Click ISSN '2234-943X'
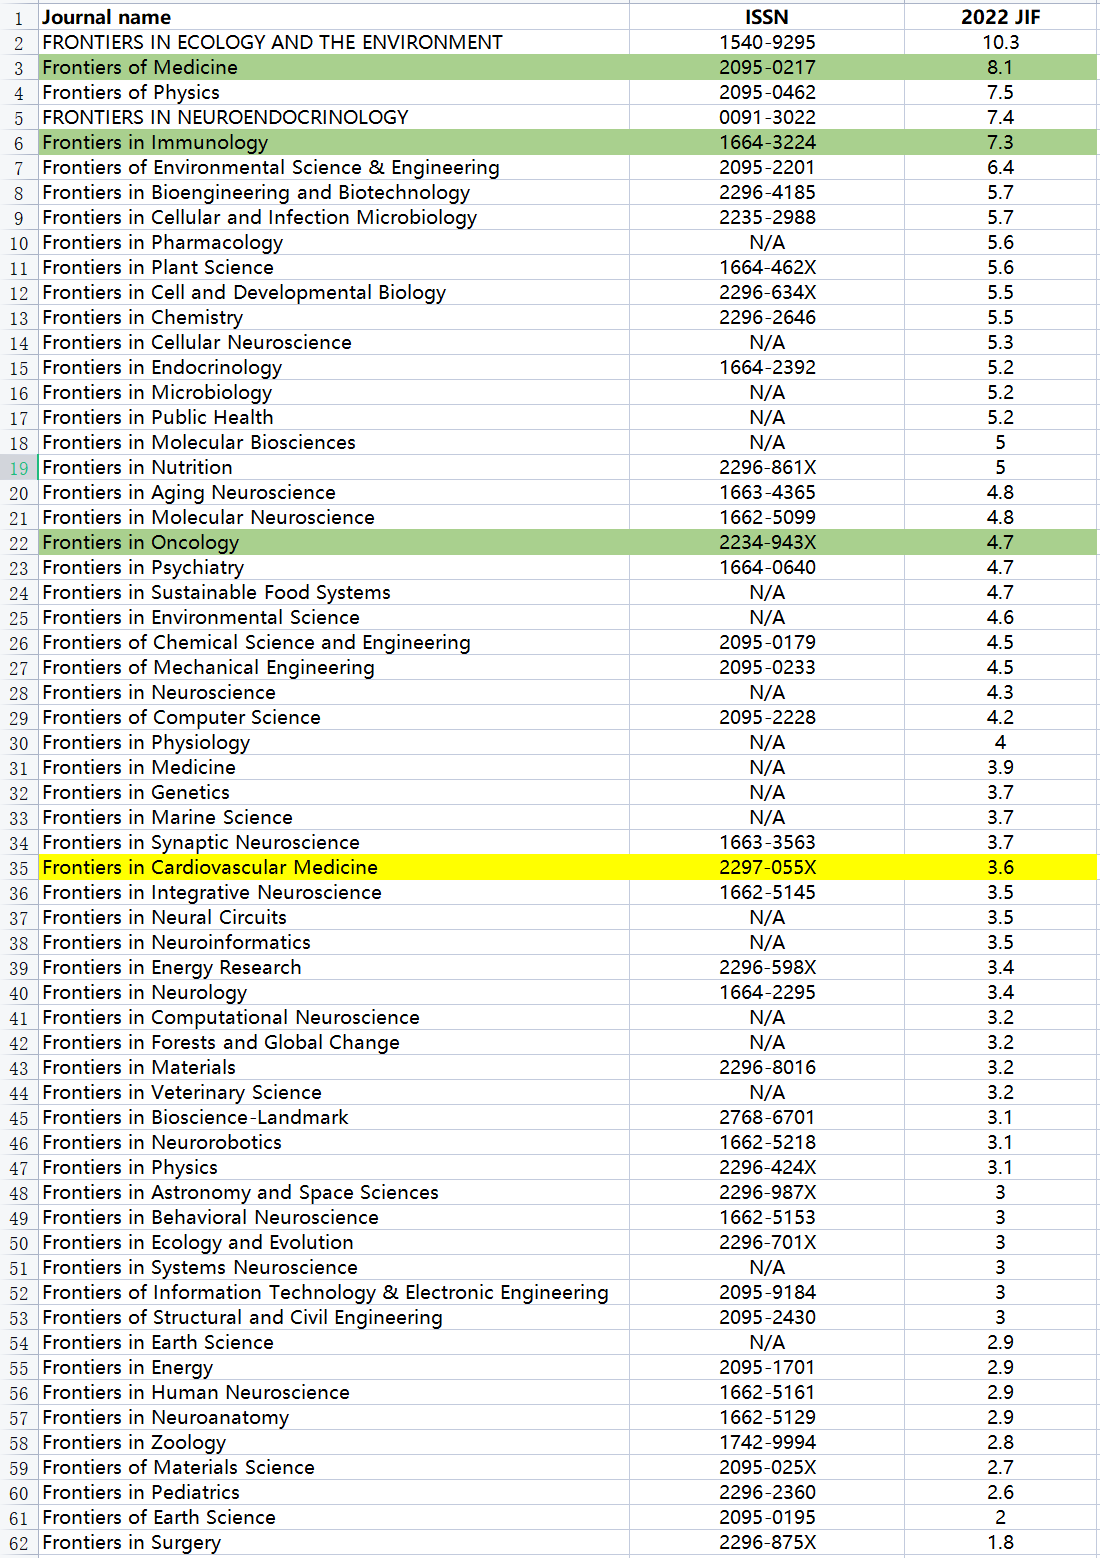Viewport: 1100px width, 1558px height. 767,542
